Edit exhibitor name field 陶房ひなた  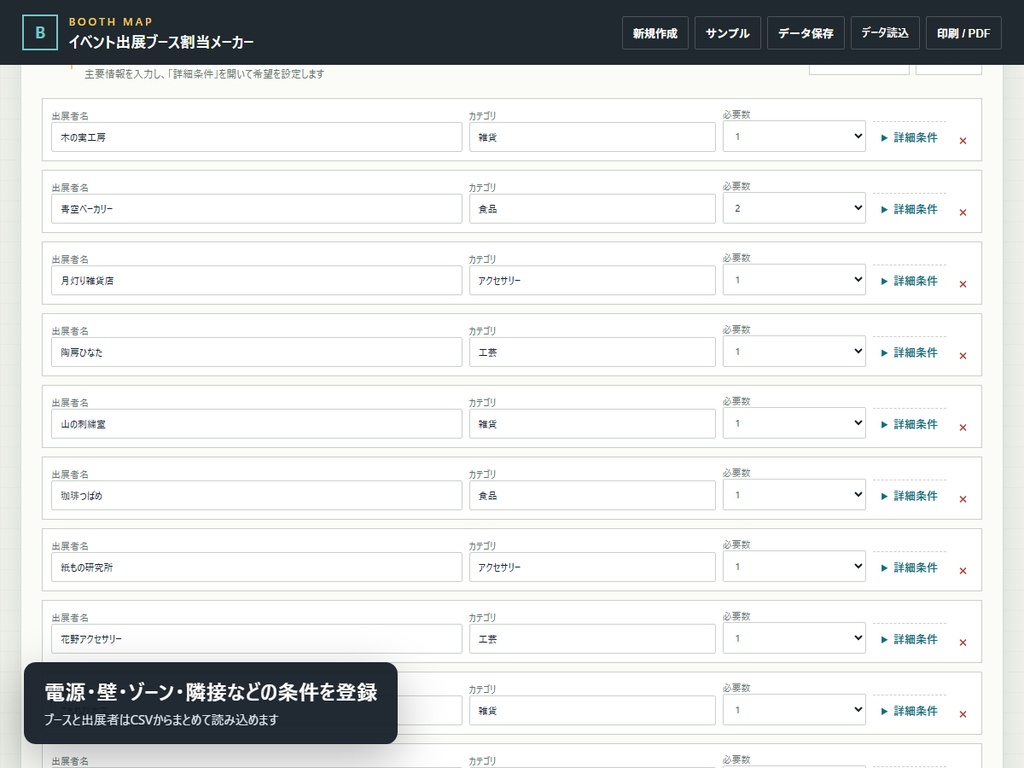[x=257, y=352]
